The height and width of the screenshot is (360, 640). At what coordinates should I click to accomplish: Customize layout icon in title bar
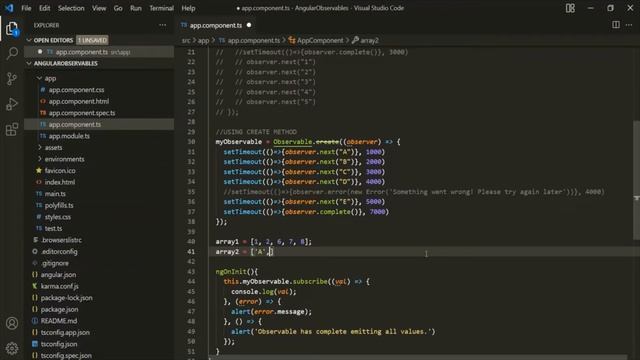click(x=570, y=8)
